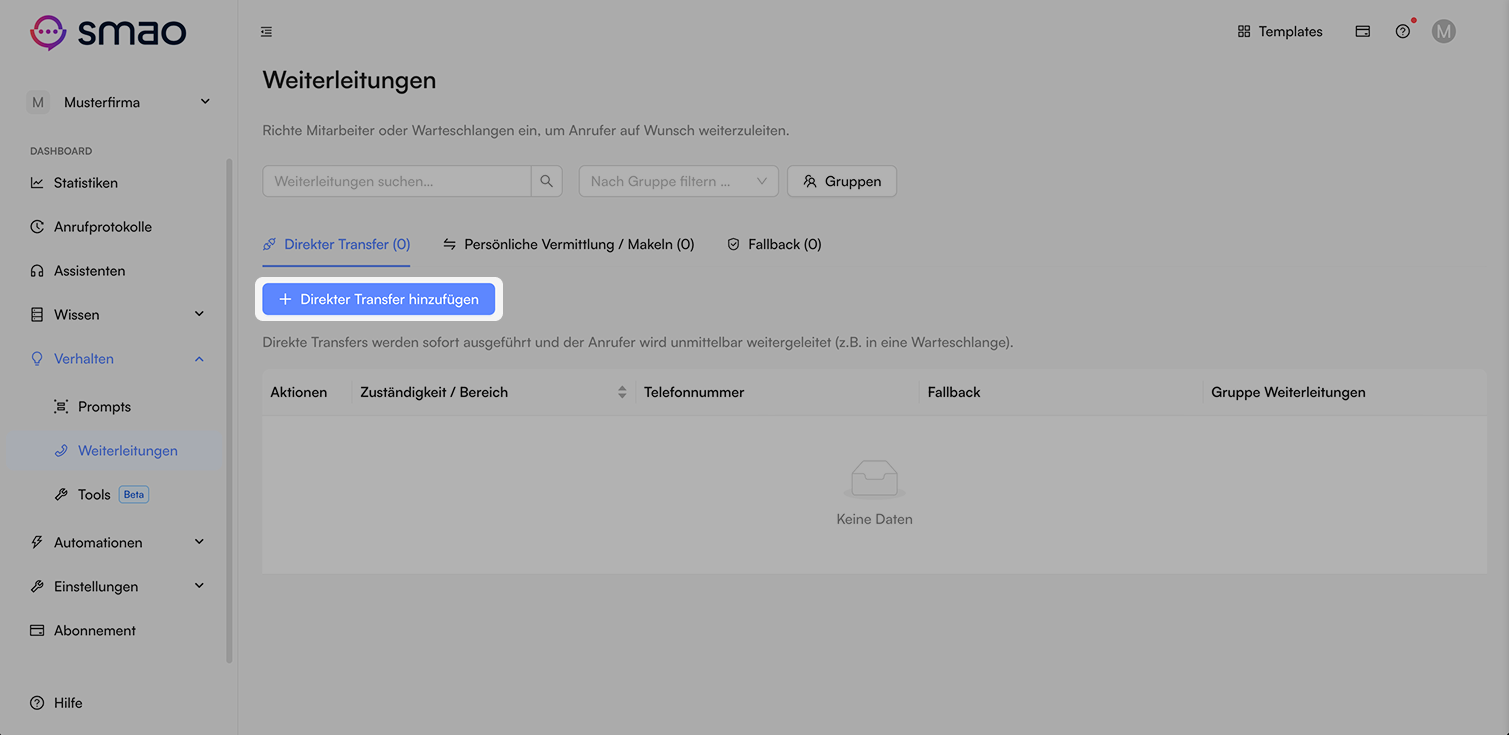Viewport: 1509px width, 735px height.
Task: Click the smao logo
Action: 108,32
